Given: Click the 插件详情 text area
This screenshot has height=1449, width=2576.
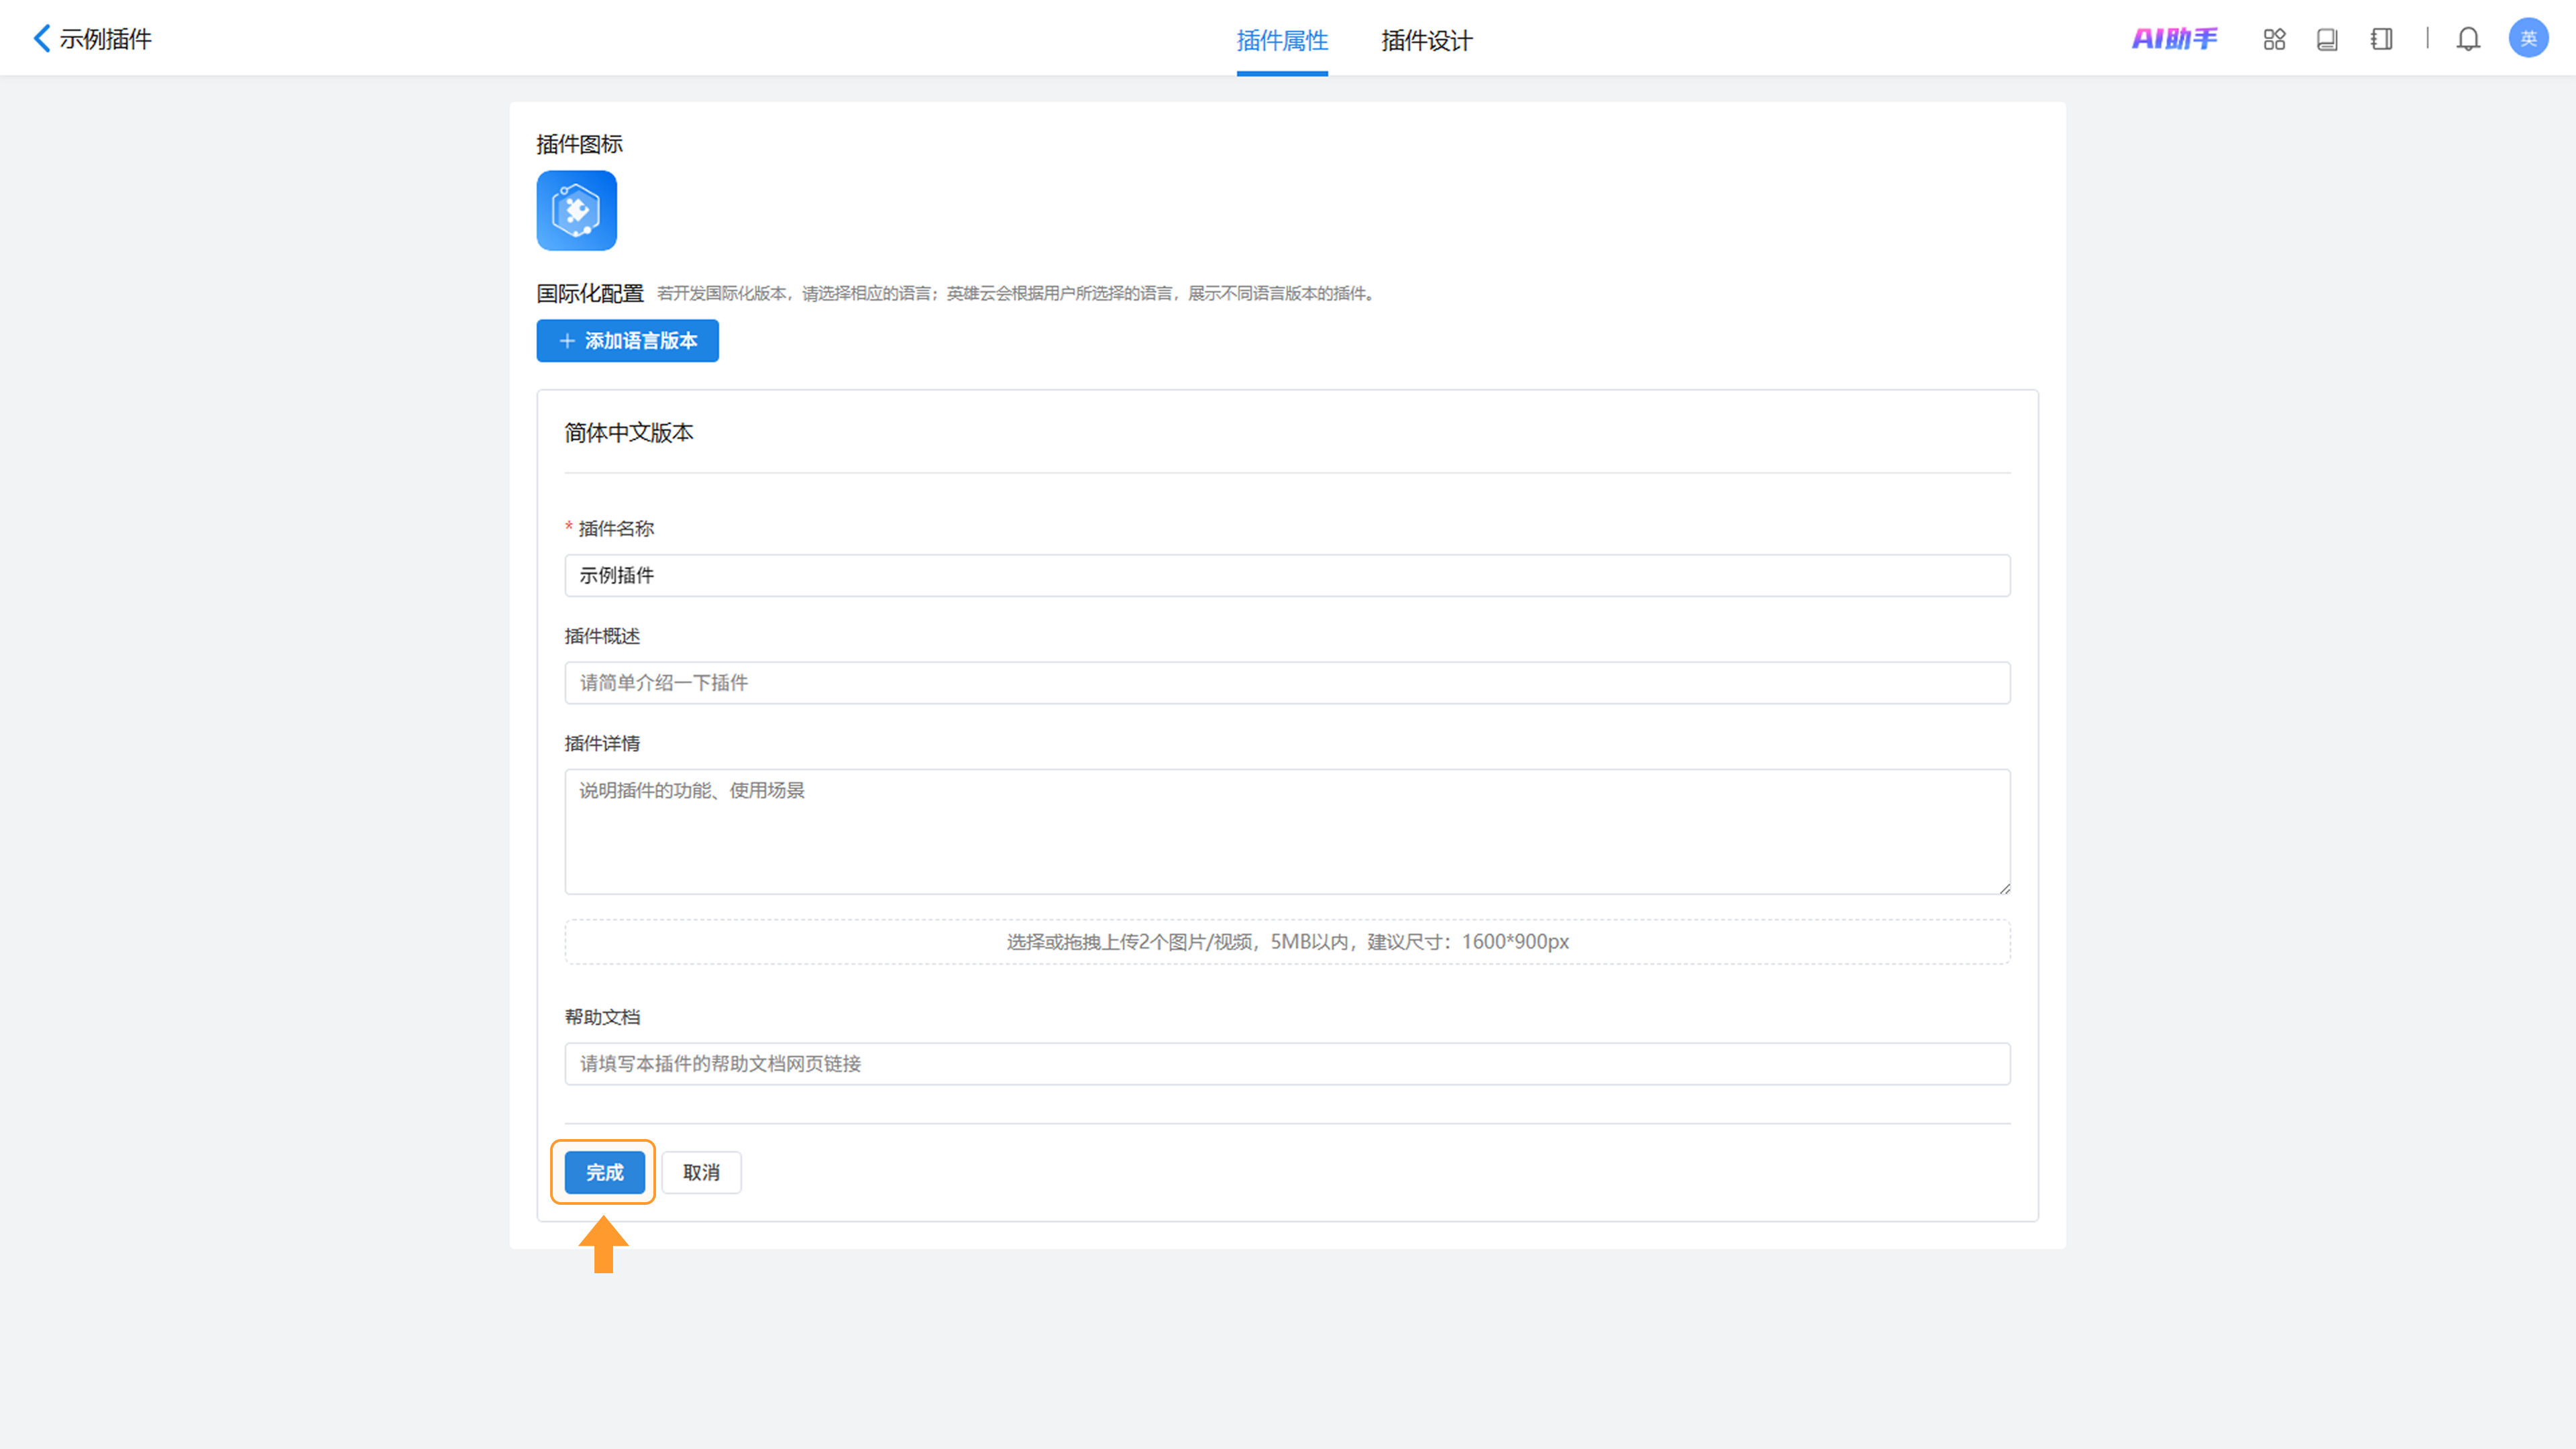Looking at the screenshot, I should click(x=1287, y=831).
